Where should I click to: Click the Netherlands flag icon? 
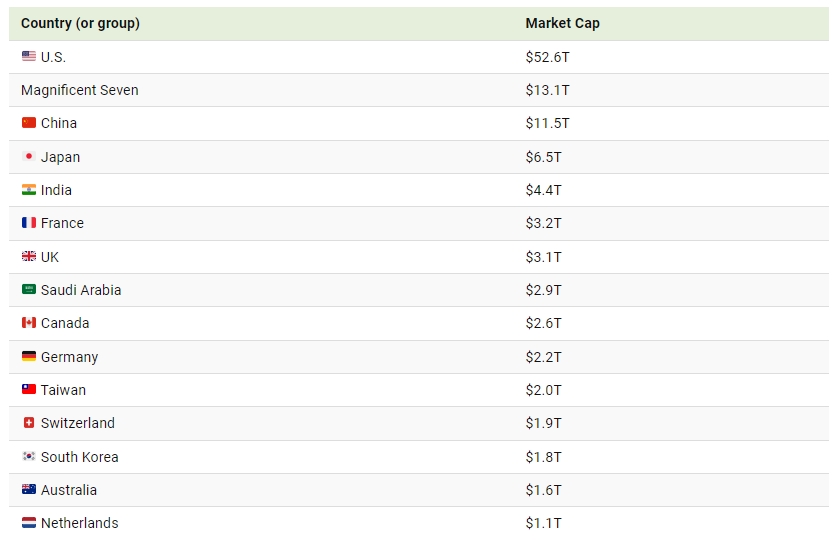click(x=29, y=523)
